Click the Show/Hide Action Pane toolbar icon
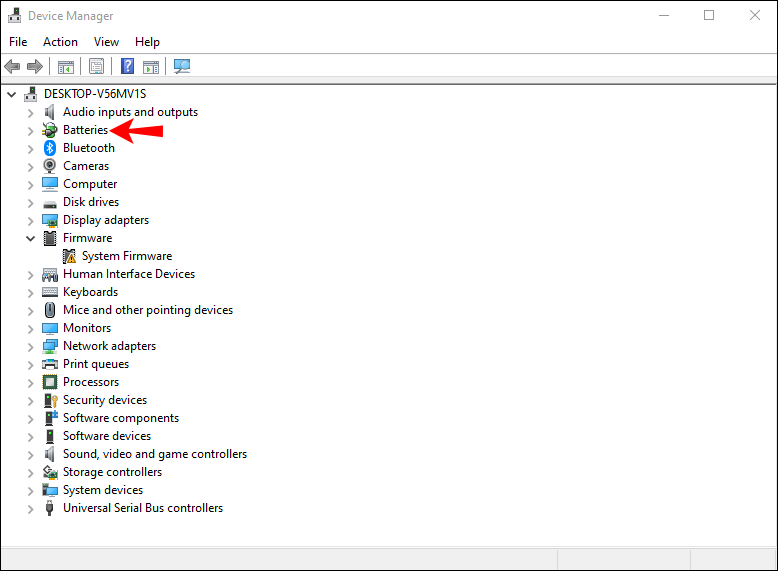 point(151,66)
